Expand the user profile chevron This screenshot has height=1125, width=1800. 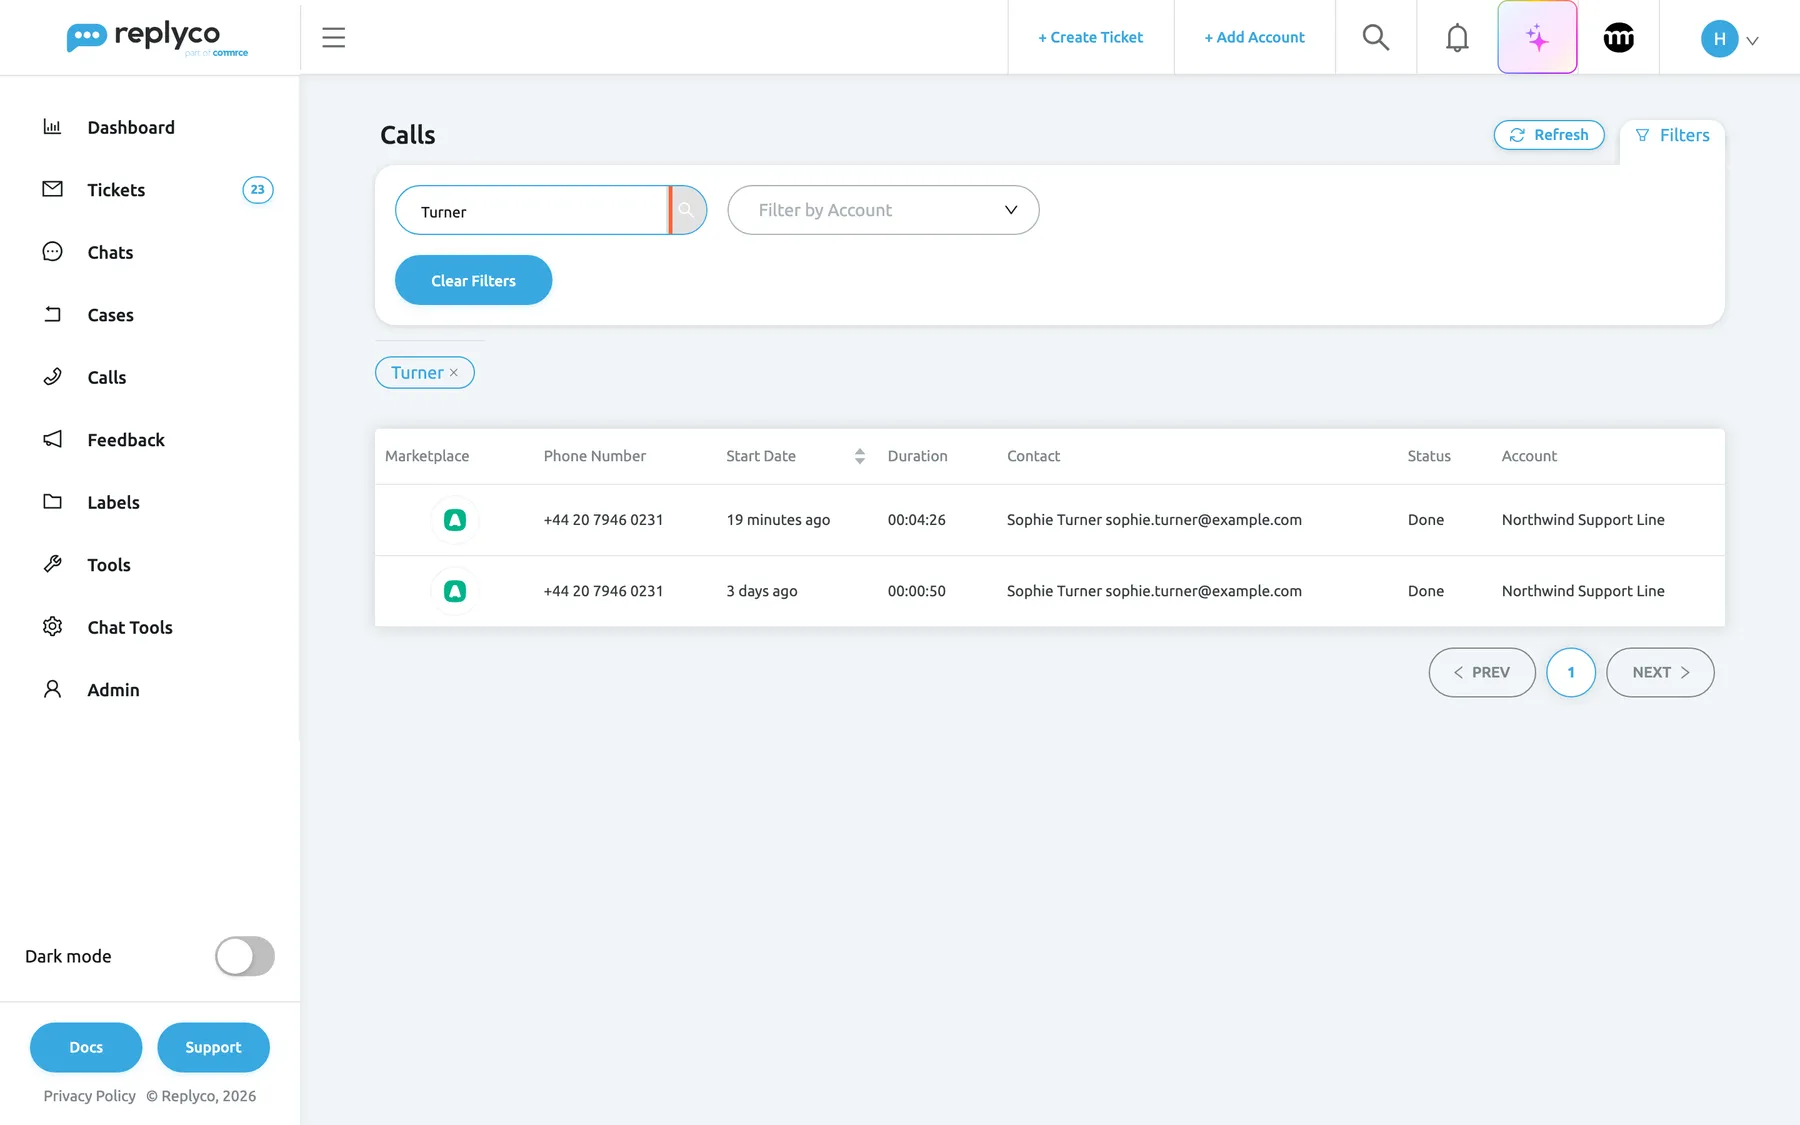(1752, 41)
